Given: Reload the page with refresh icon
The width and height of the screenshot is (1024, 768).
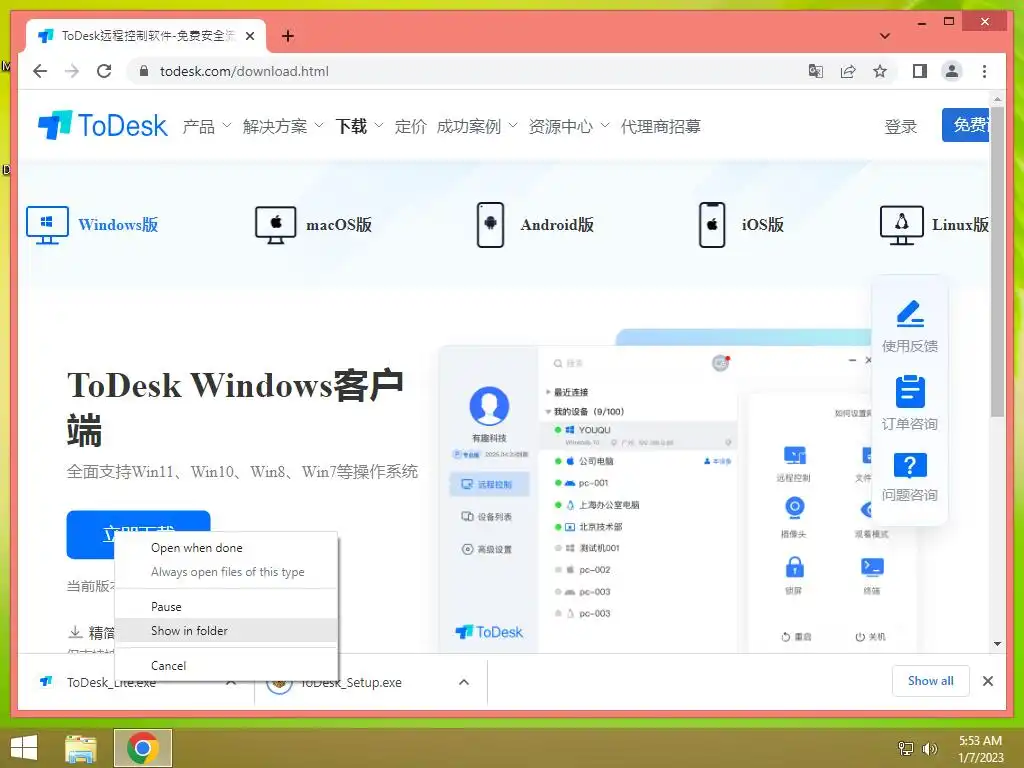Looking at the screenshot, I should tap(104, 71).
